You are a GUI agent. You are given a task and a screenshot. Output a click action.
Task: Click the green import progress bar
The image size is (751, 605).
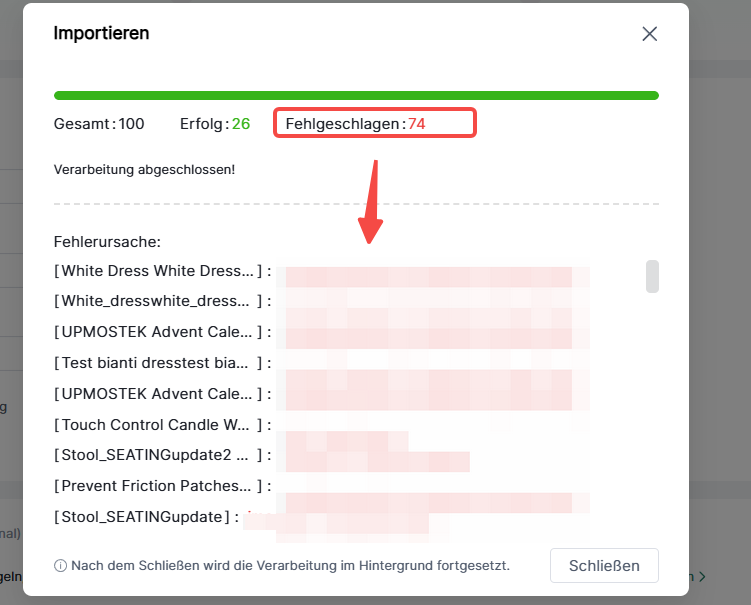click(356, 95)
